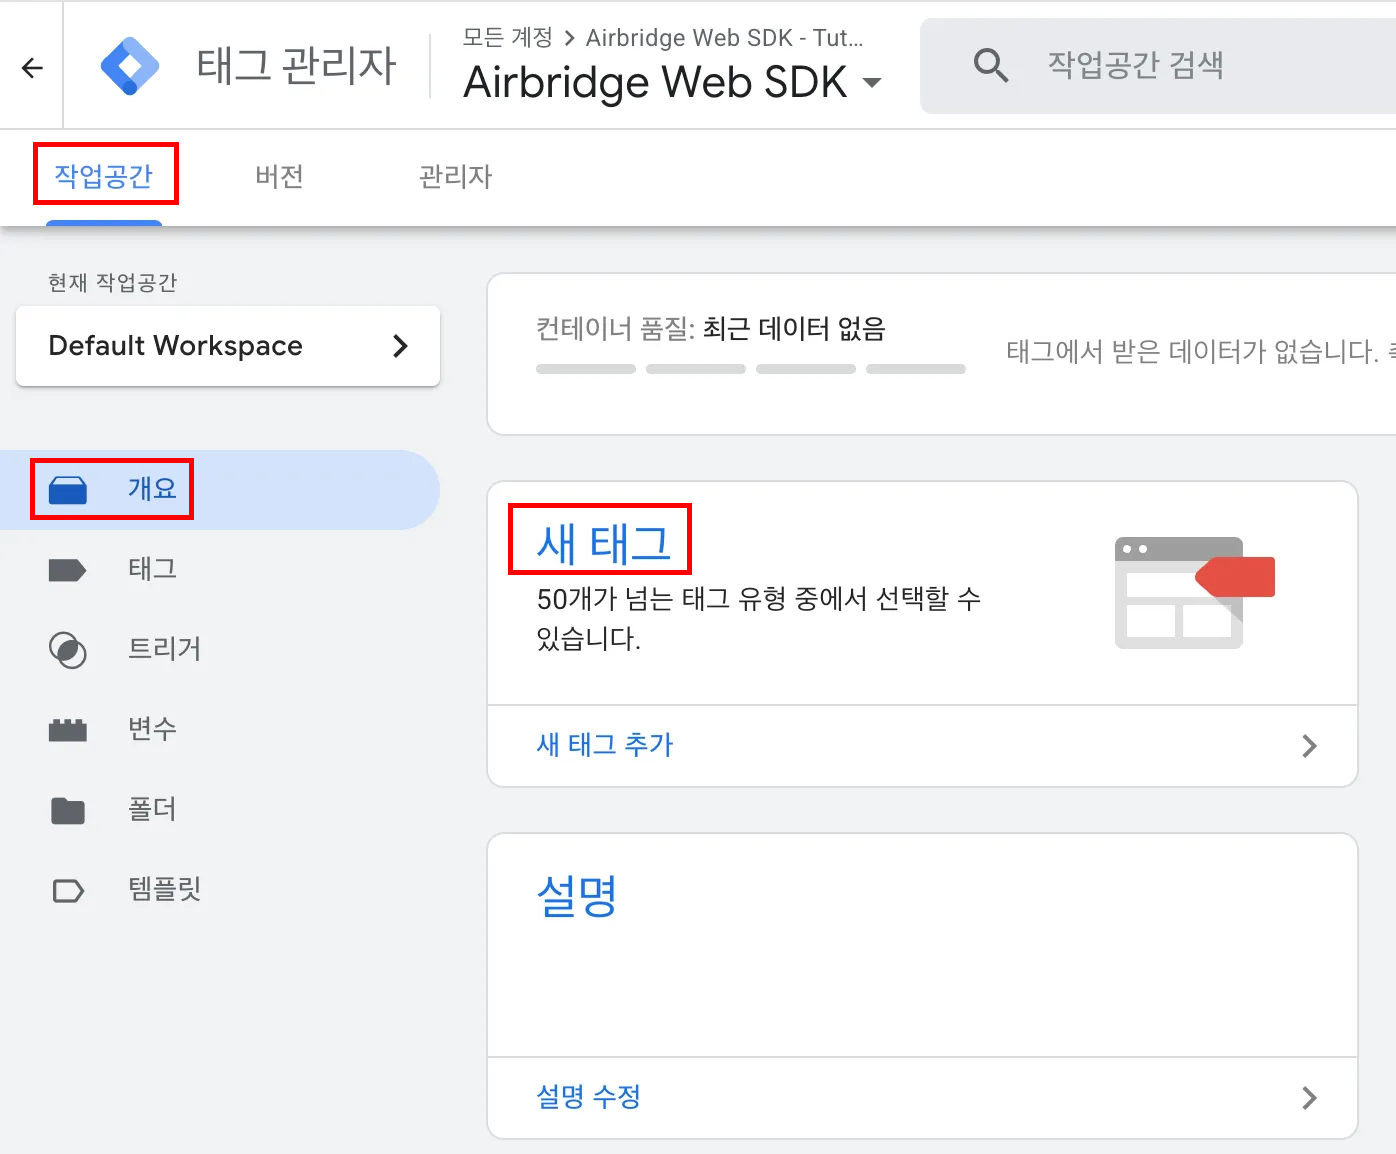Switch to the 버전 tab
Viewport: 1396px width, 1154px height.
279,176
